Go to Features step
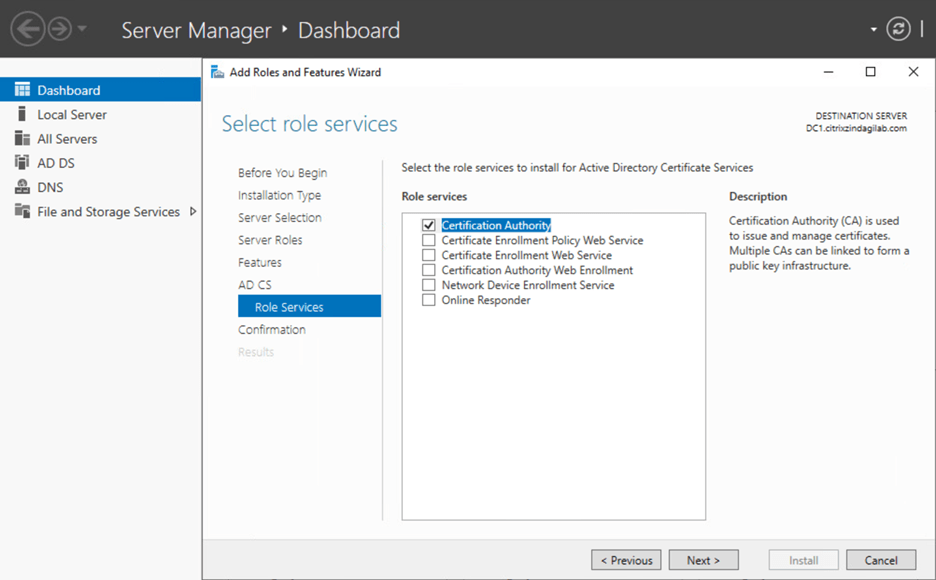 tap(260, 263)
